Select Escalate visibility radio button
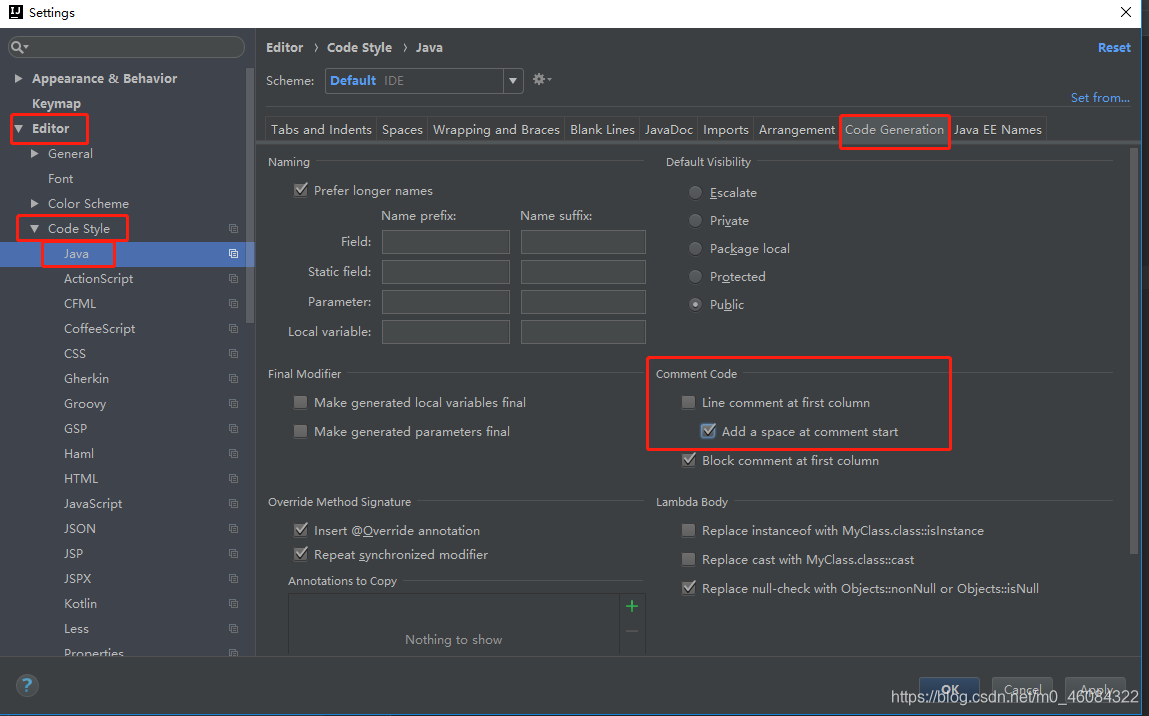Image resolution: width=1149 pixels, height=716 pixels. (x=695, y=193)
